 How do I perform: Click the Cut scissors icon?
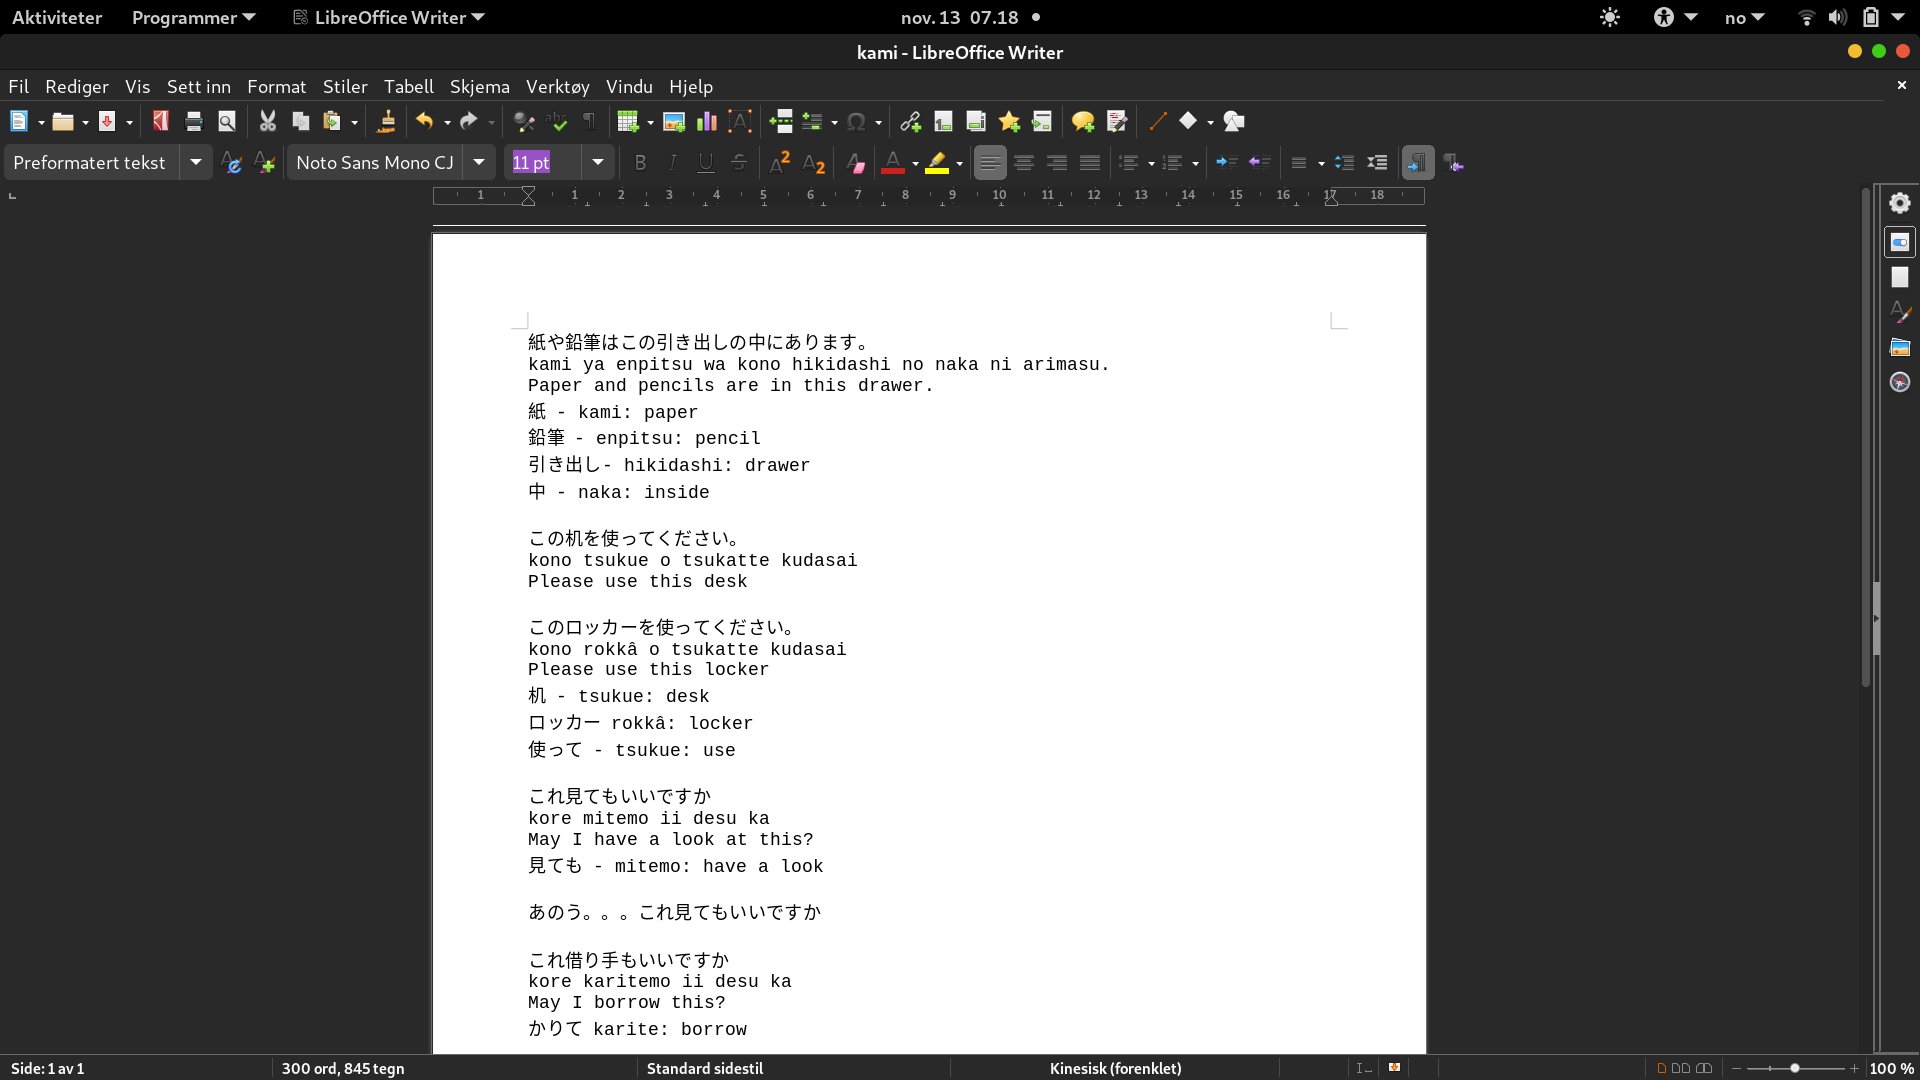click(267, 122)
